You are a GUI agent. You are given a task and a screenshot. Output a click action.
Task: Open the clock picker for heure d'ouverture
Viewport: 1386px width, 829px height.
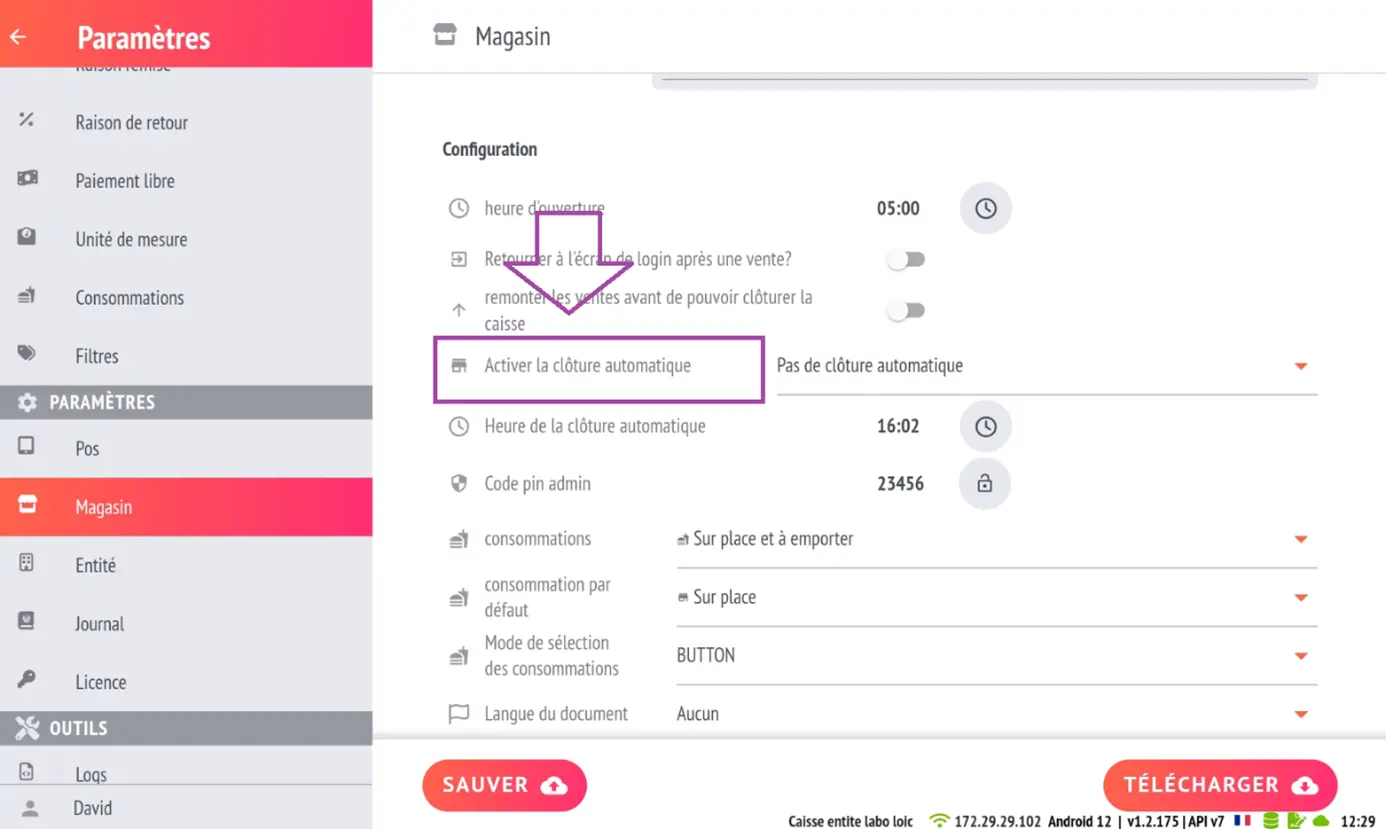(x=986, y=208)
